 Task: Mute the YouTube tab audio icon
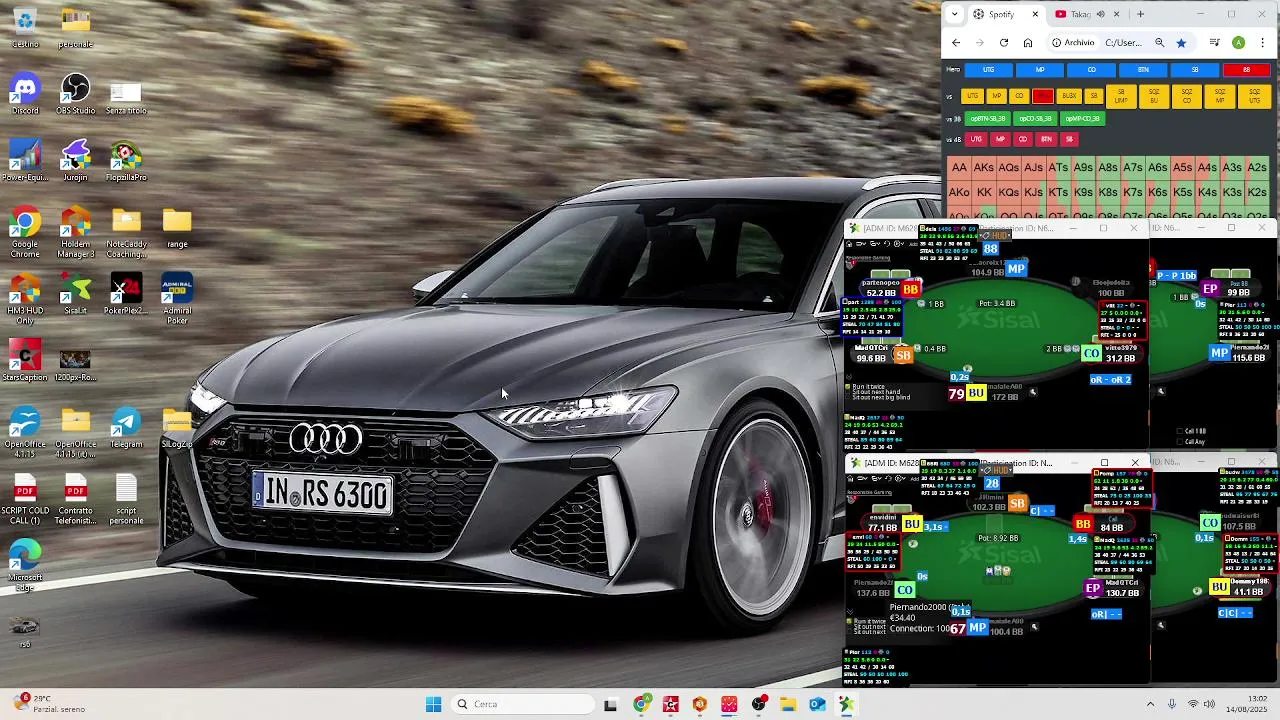tap(1100, 14)
